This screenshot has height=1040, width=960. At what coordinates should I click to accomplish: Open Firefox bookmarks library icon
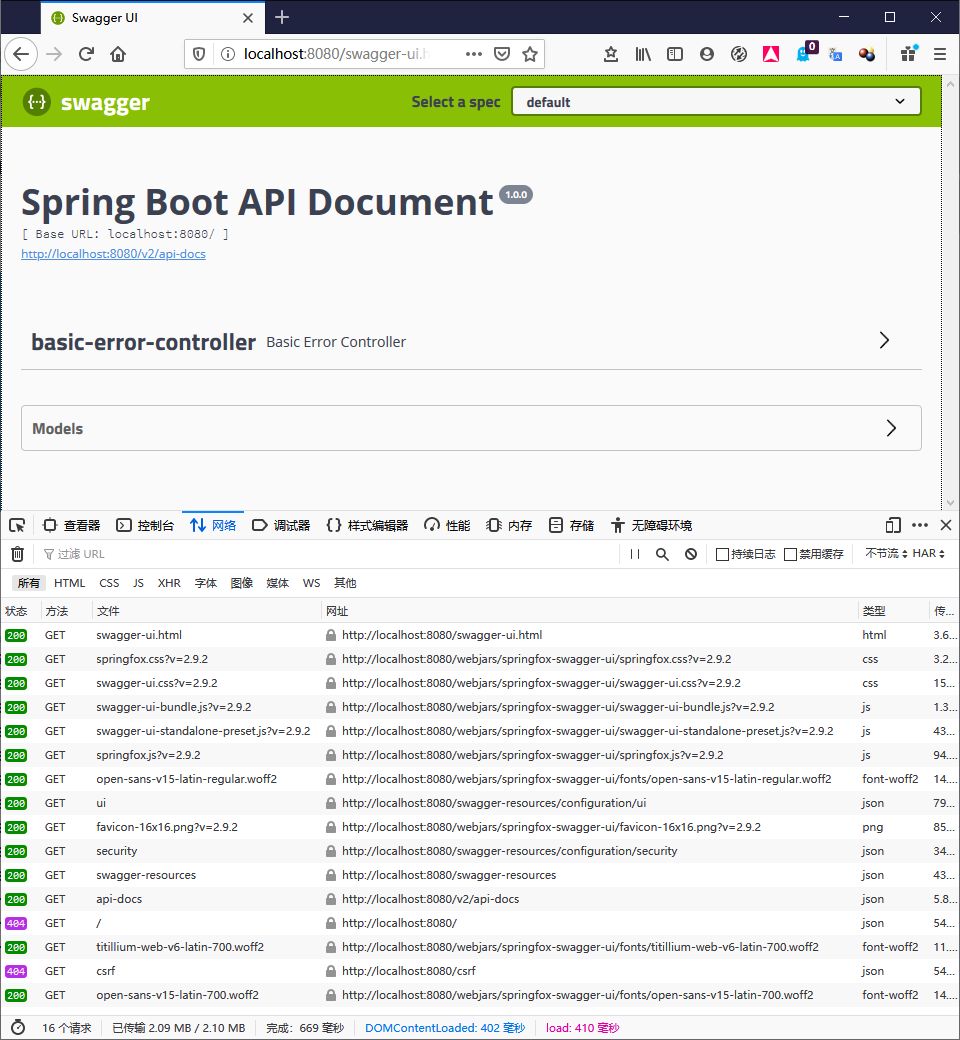pos(643,54)
